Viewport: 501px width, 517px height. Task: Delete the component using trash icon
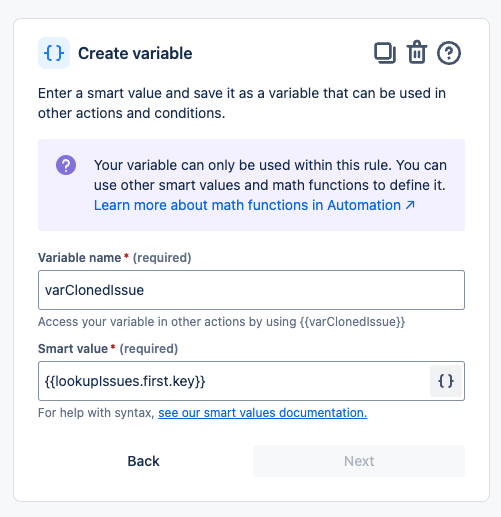[417, 52]
